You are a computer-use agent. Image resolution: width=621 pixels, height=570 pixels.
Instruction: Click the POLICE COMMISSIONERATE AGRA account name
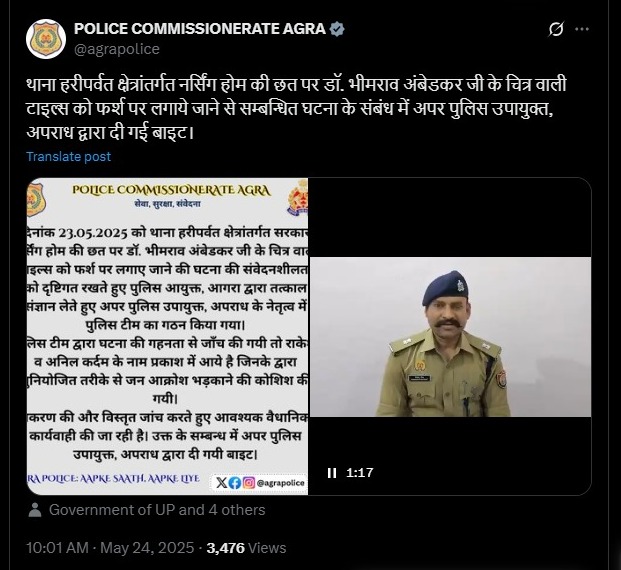coord(200,29)
